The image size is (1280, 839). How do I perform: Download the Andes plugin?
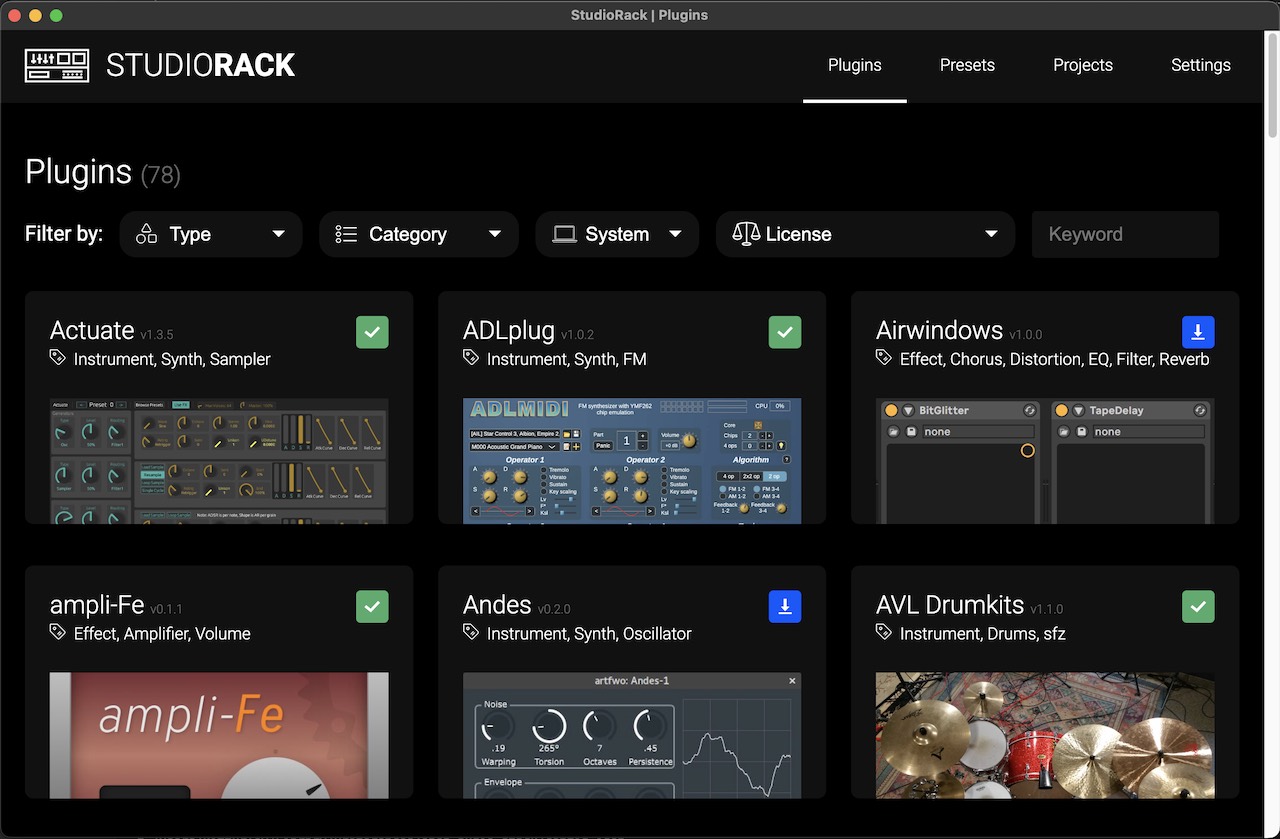point(785,607)
